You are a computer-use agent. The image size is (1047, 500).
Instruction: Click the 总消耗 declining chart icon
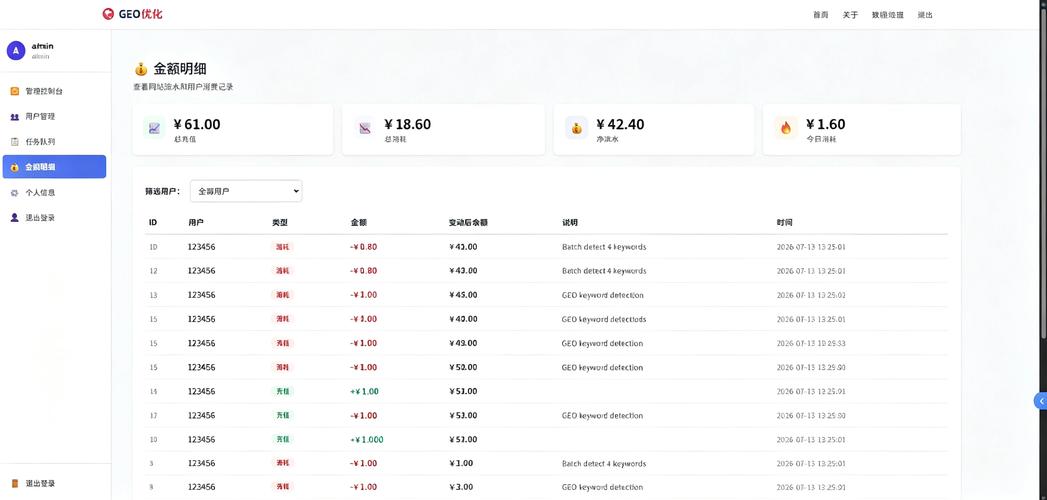click(365, 128)
